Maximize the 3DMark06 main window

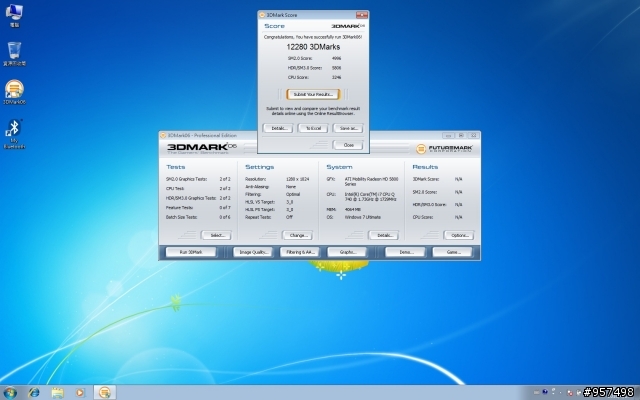[461, 135]
